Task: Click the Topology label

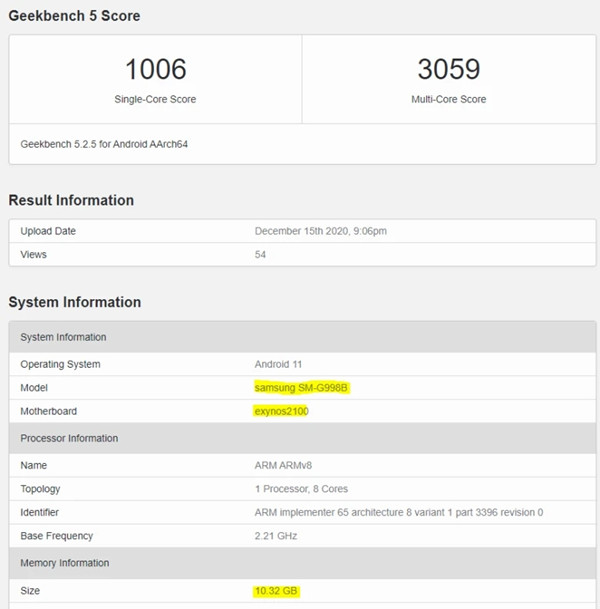Action: (40, 489)
